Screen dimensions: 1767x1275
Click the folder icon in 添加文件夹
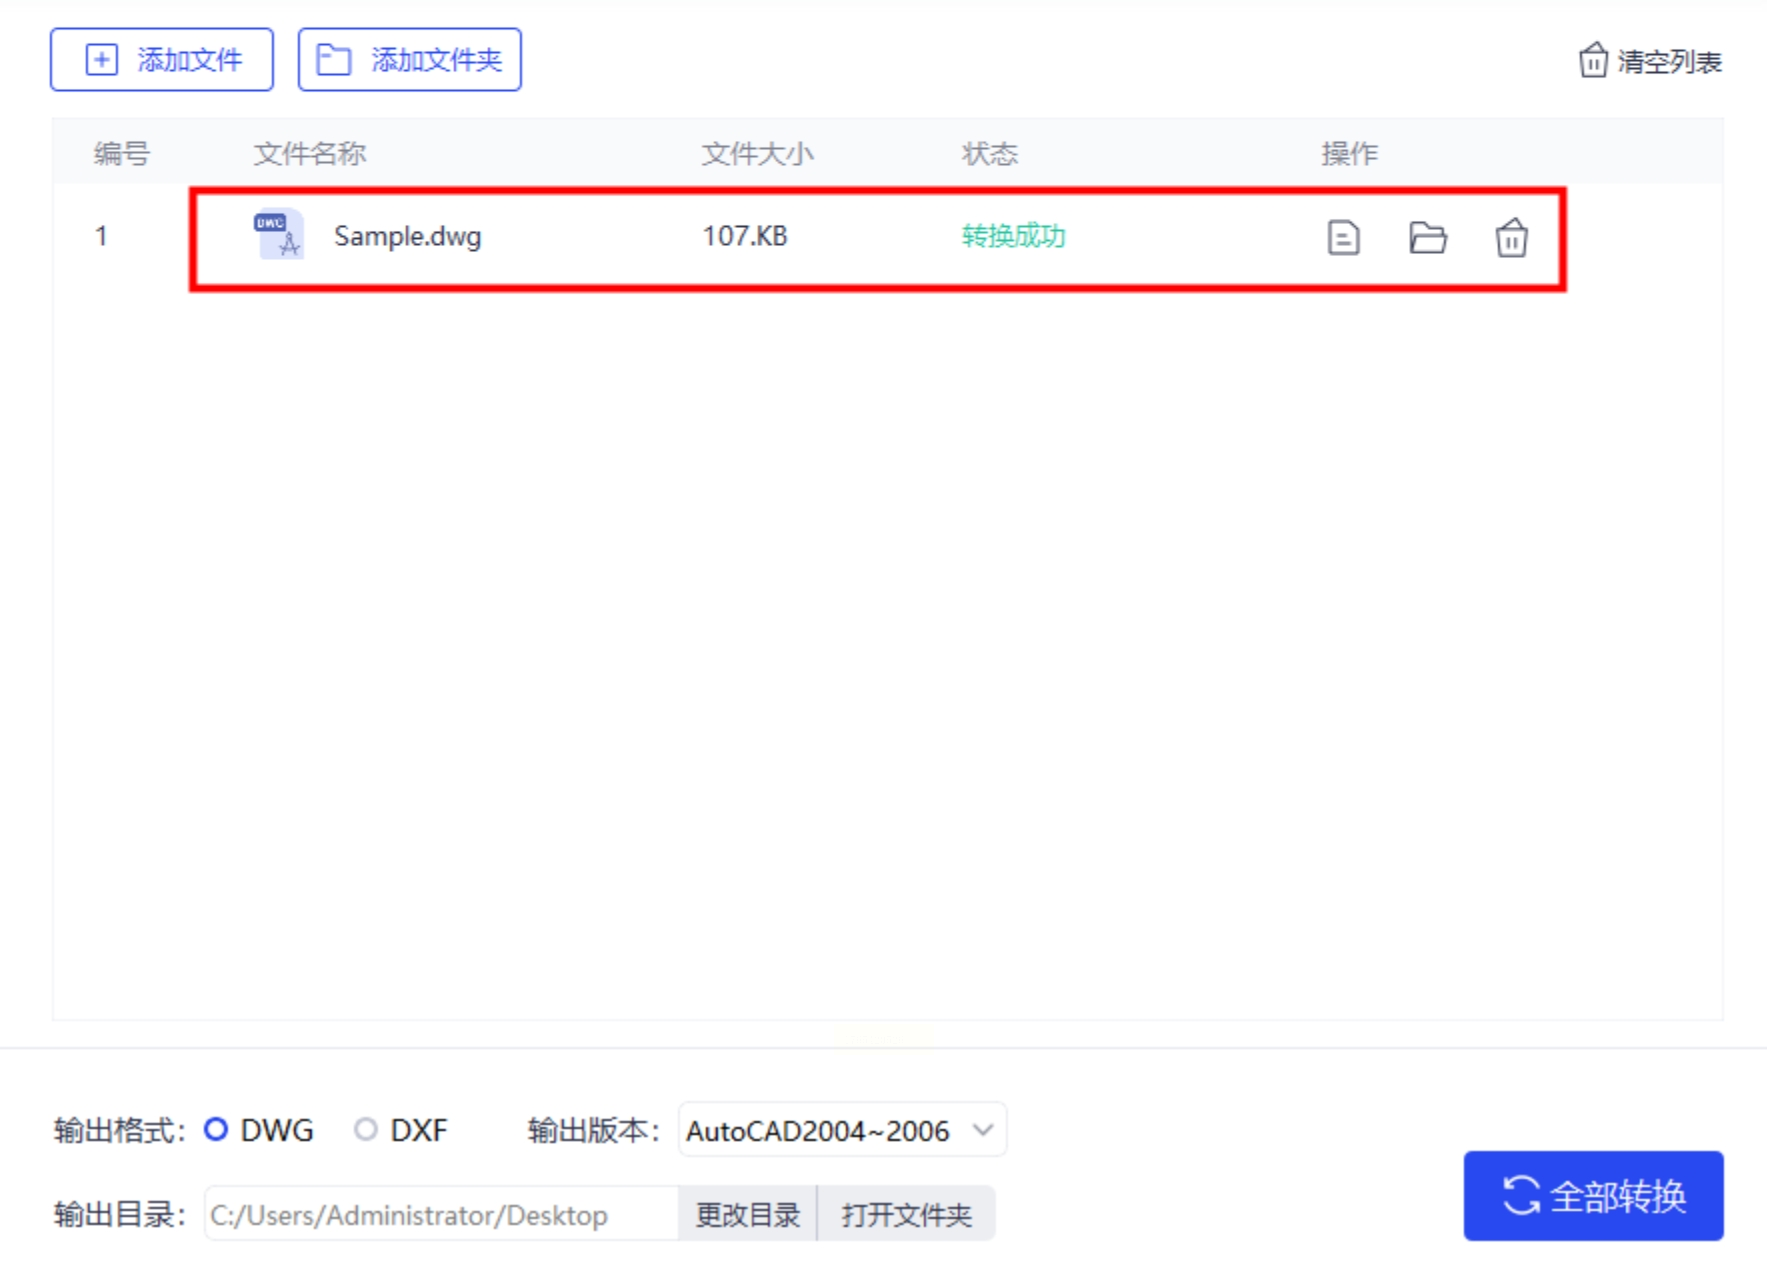click(x=333, y=60)
